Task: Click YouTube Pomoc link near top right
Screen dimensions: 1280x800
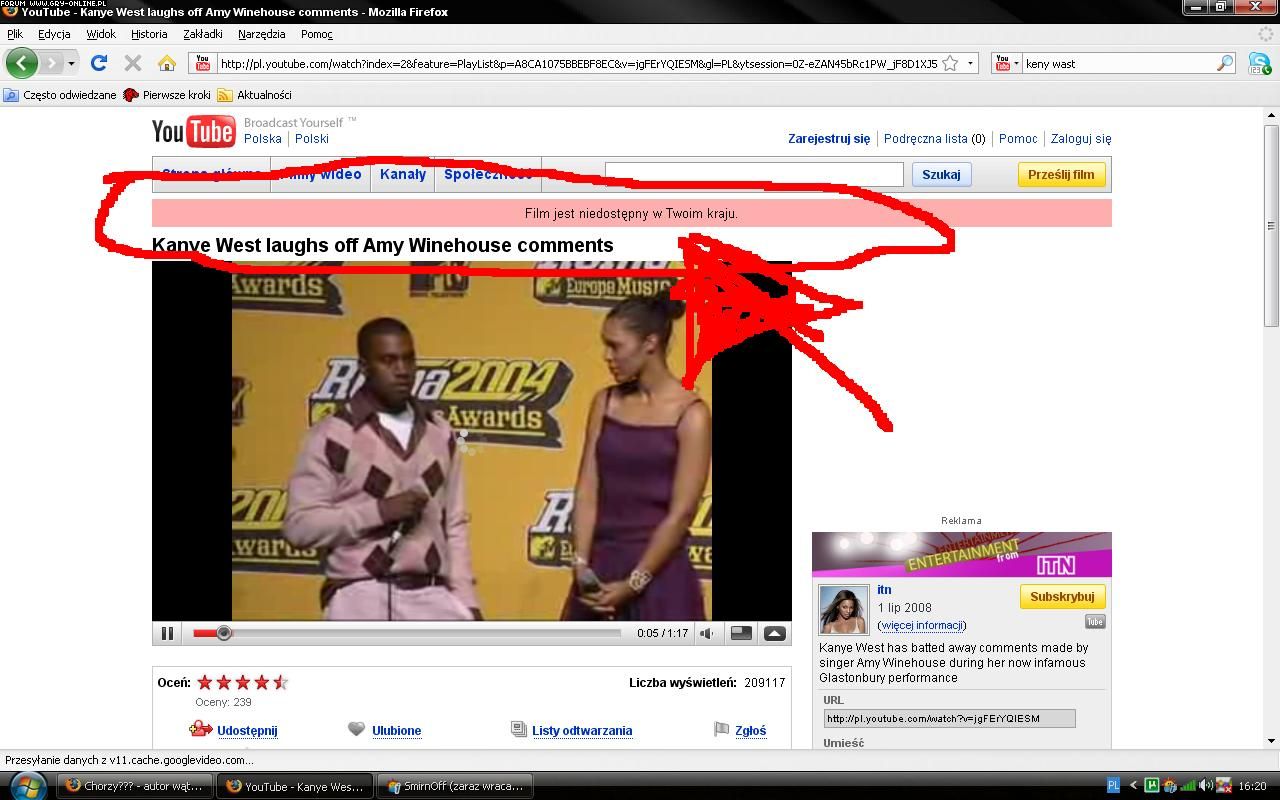Action: [1018, 139]
